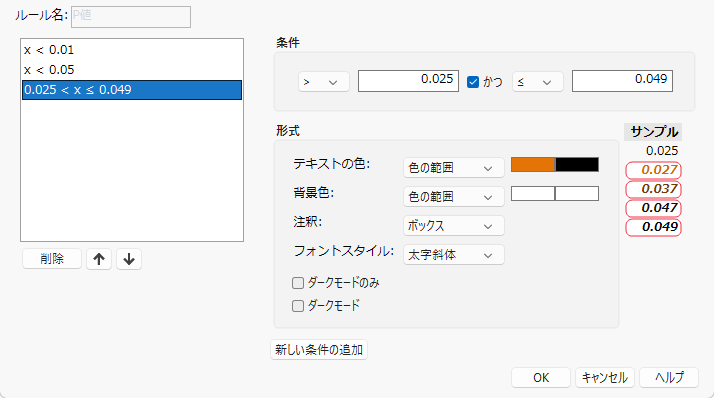Enable the ダークモード checkbox
The image size is (714, 398).
(x=298, y=306)
